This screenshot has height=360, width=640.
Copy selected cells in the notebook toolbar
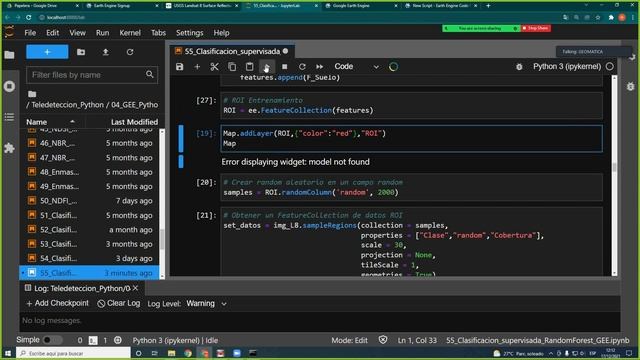click(x=232, y=67)
